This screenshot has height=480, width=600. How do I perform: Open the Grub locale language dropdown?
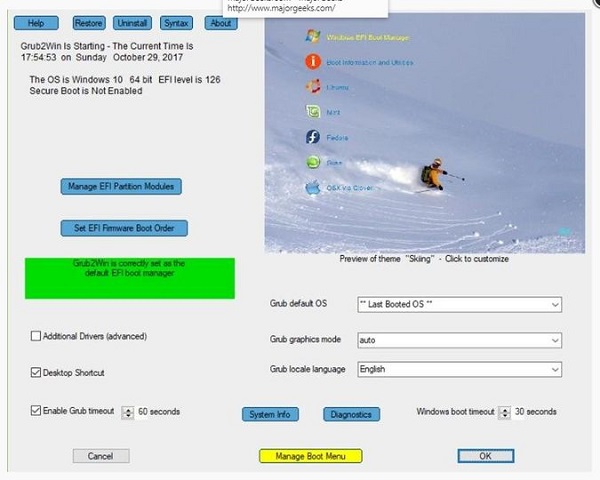click(460, 369)
